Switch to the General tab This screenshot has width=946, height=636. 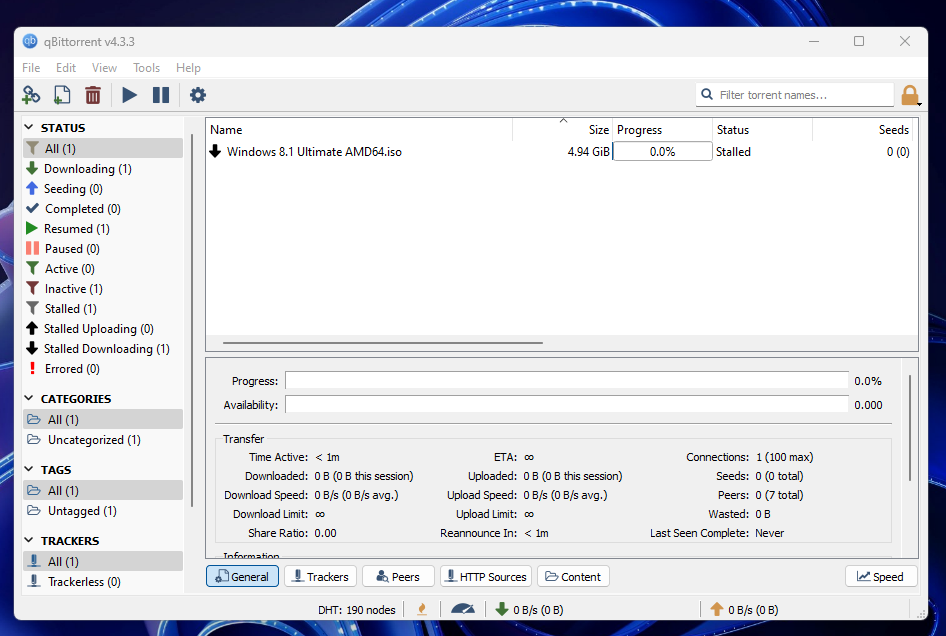click(x=243, y=576)
